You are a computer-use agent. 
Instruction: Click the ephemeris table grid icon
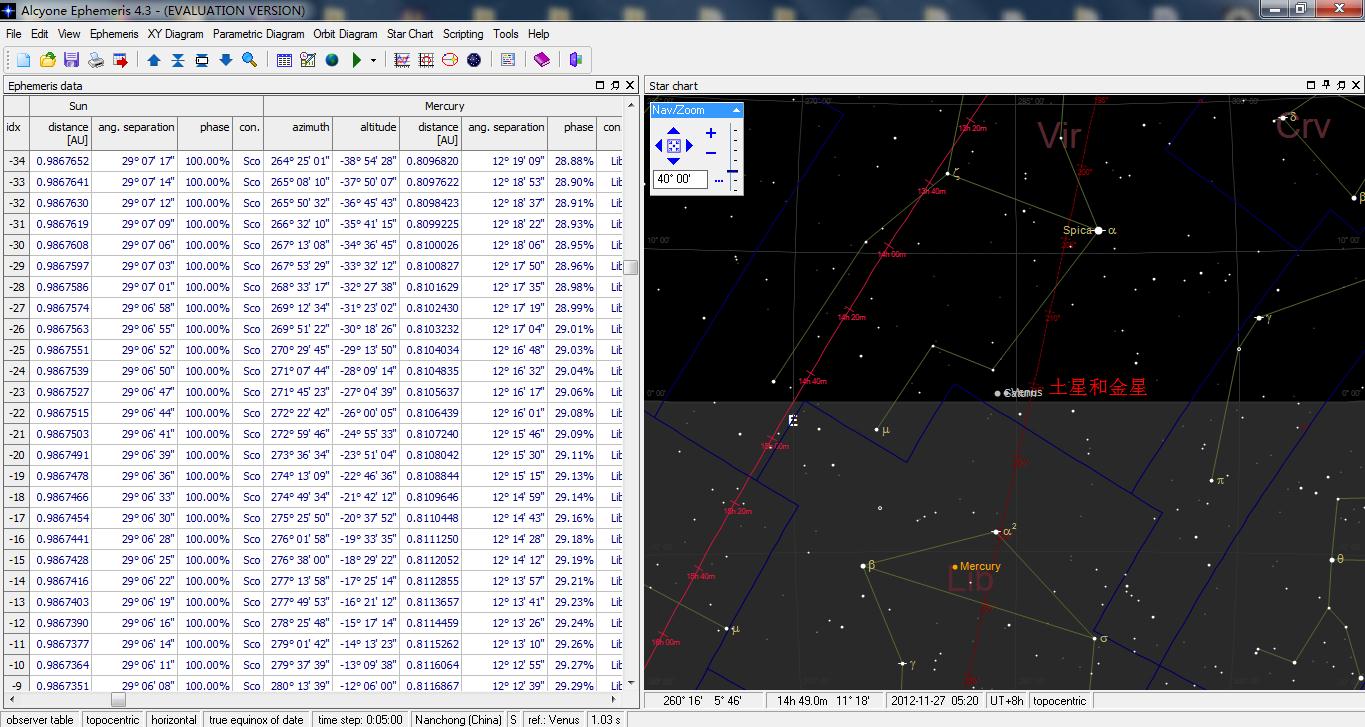284,60
